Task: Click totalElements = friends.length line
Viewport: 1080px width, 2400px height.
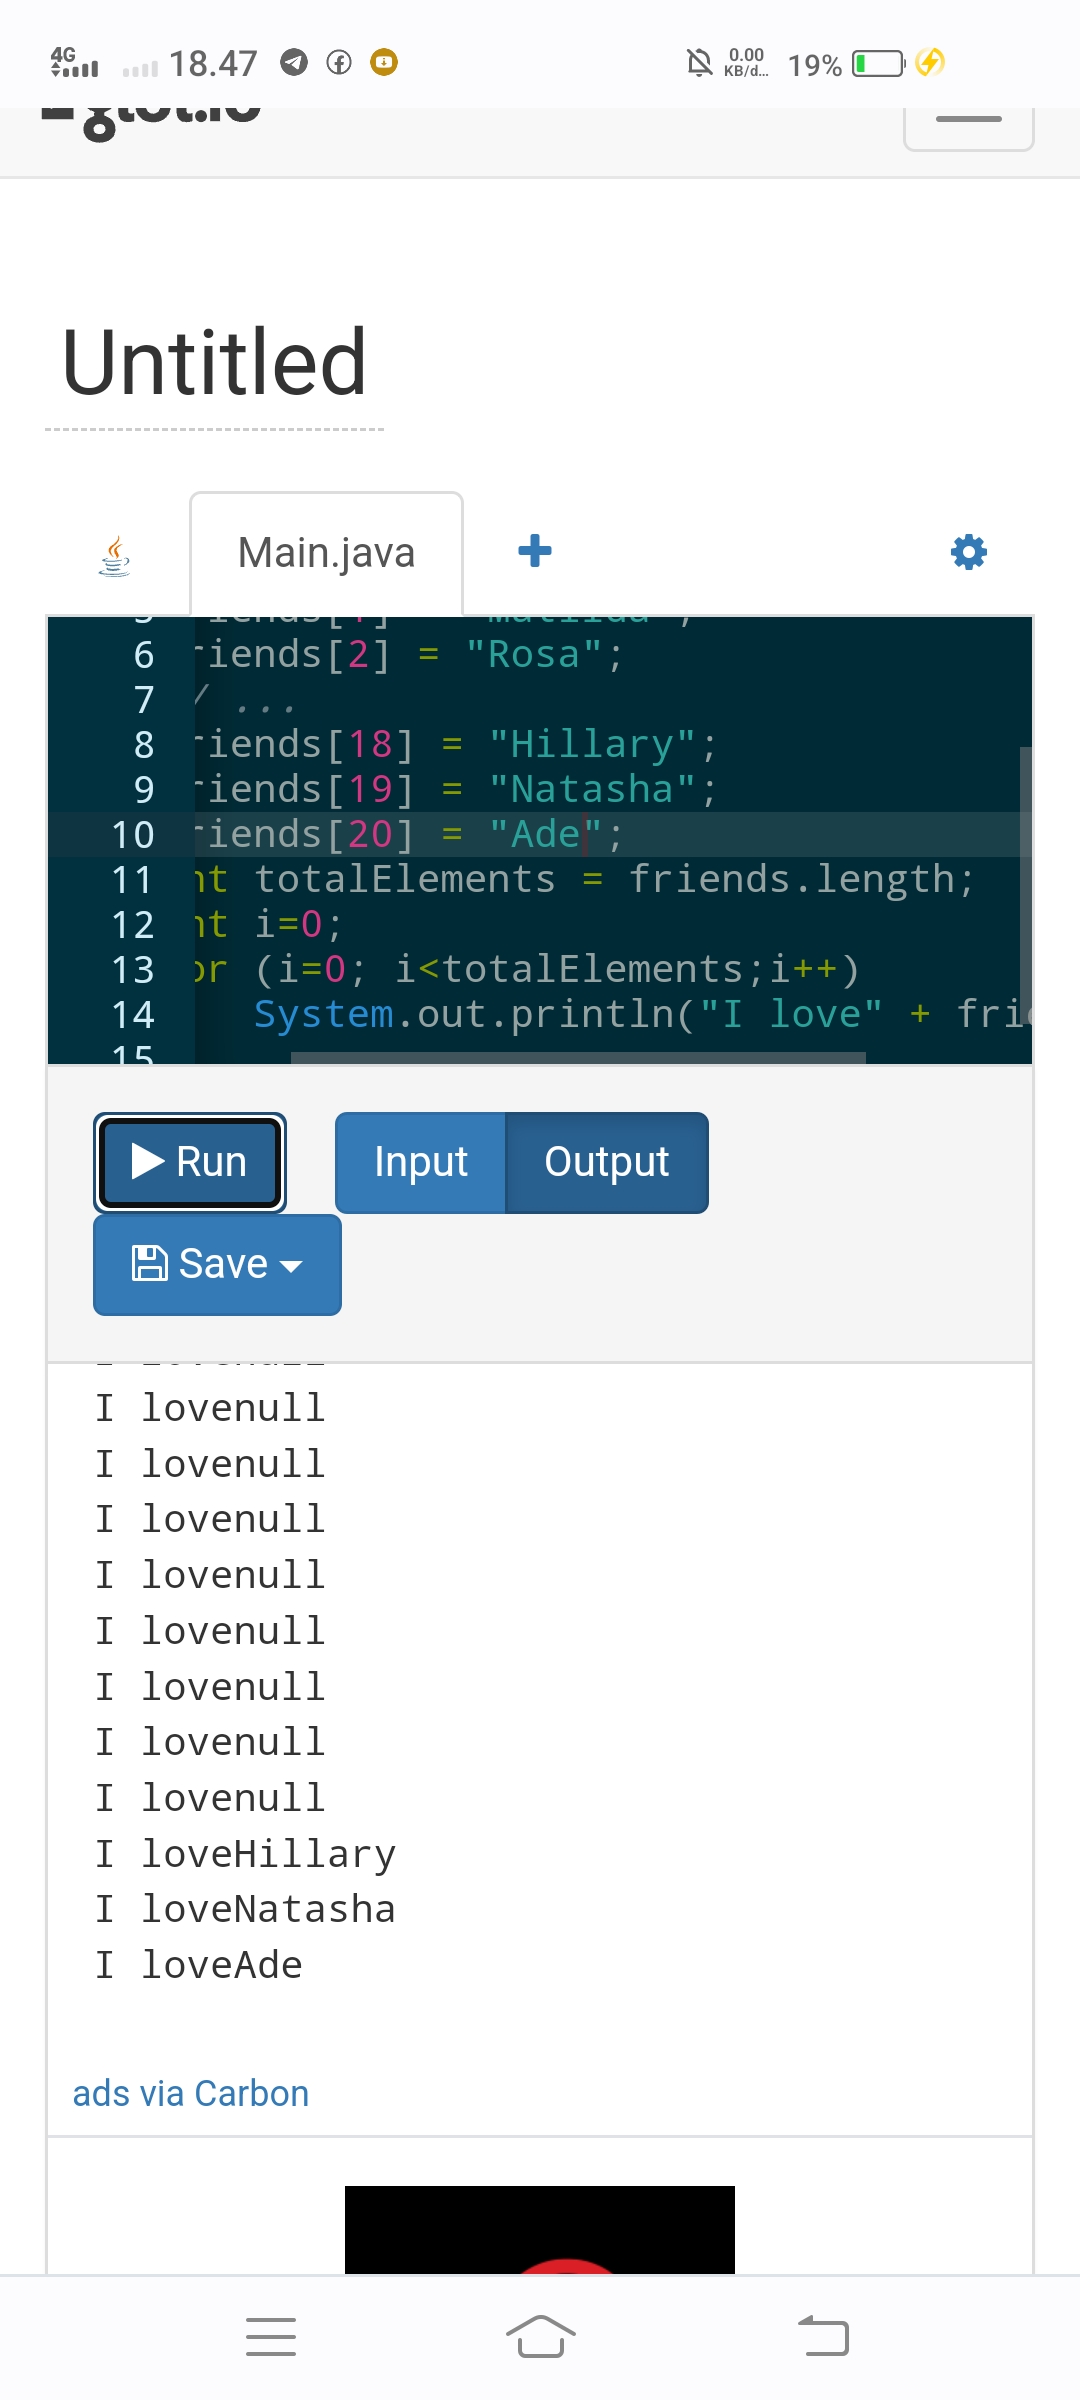Action: click(584, 879)
